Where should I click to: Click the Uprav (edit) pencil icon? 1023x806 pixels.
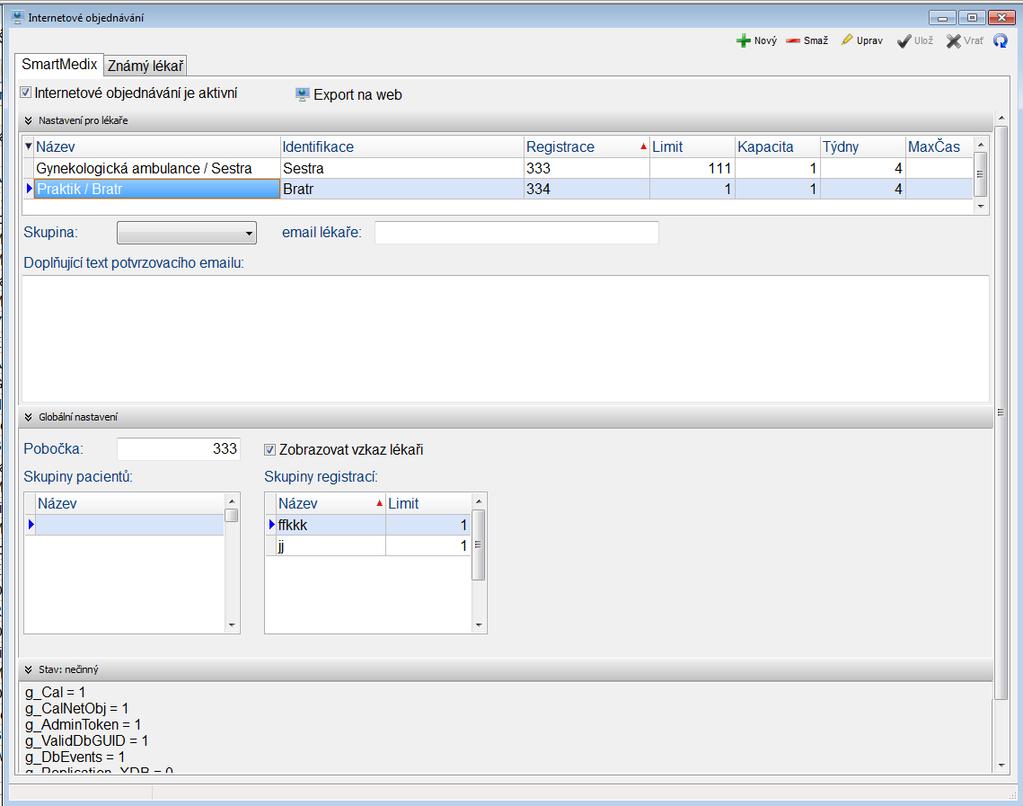point(847,40)
